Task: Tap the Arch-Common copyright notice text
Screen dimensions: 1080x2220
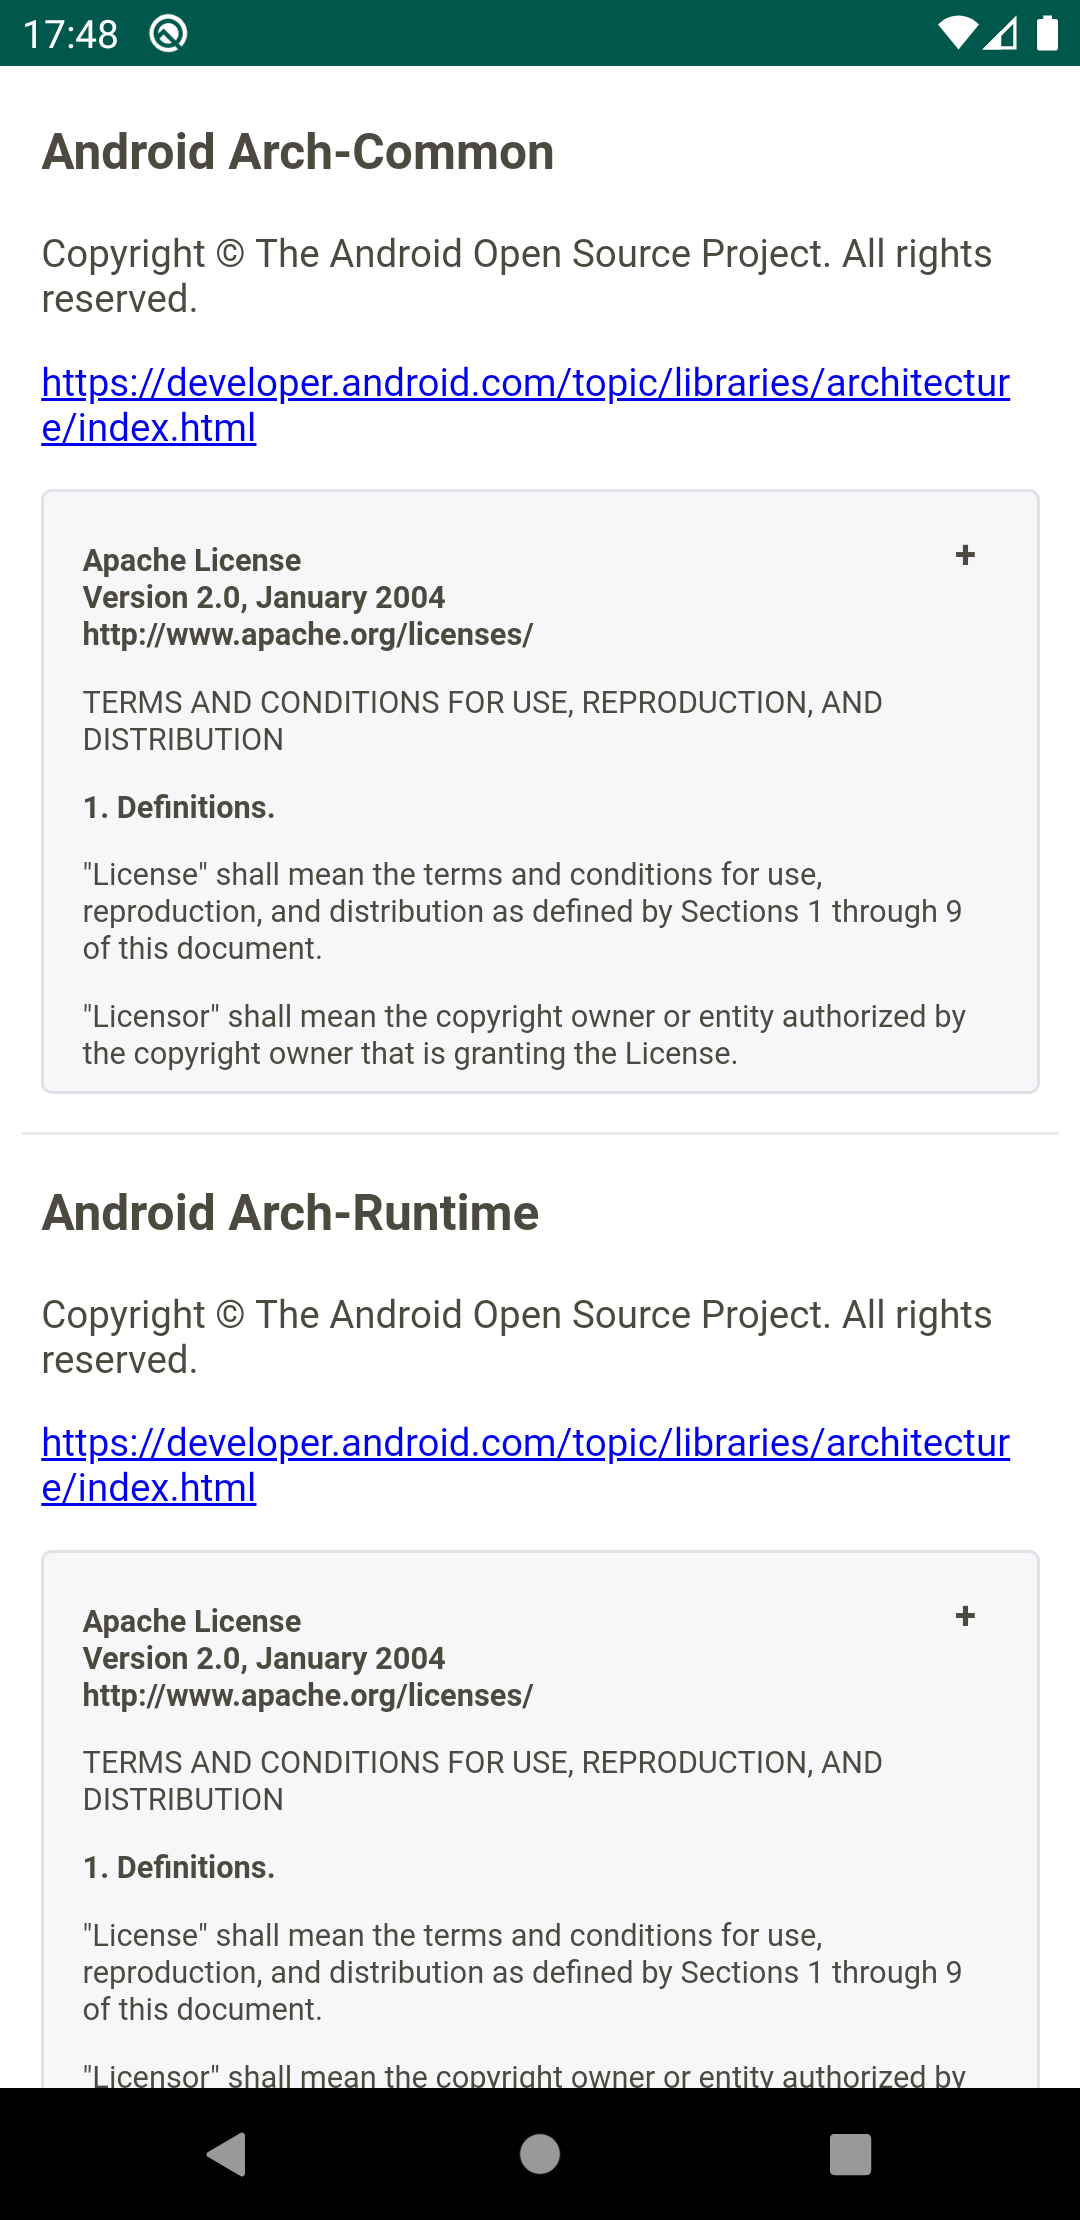Action: [517, 276]
